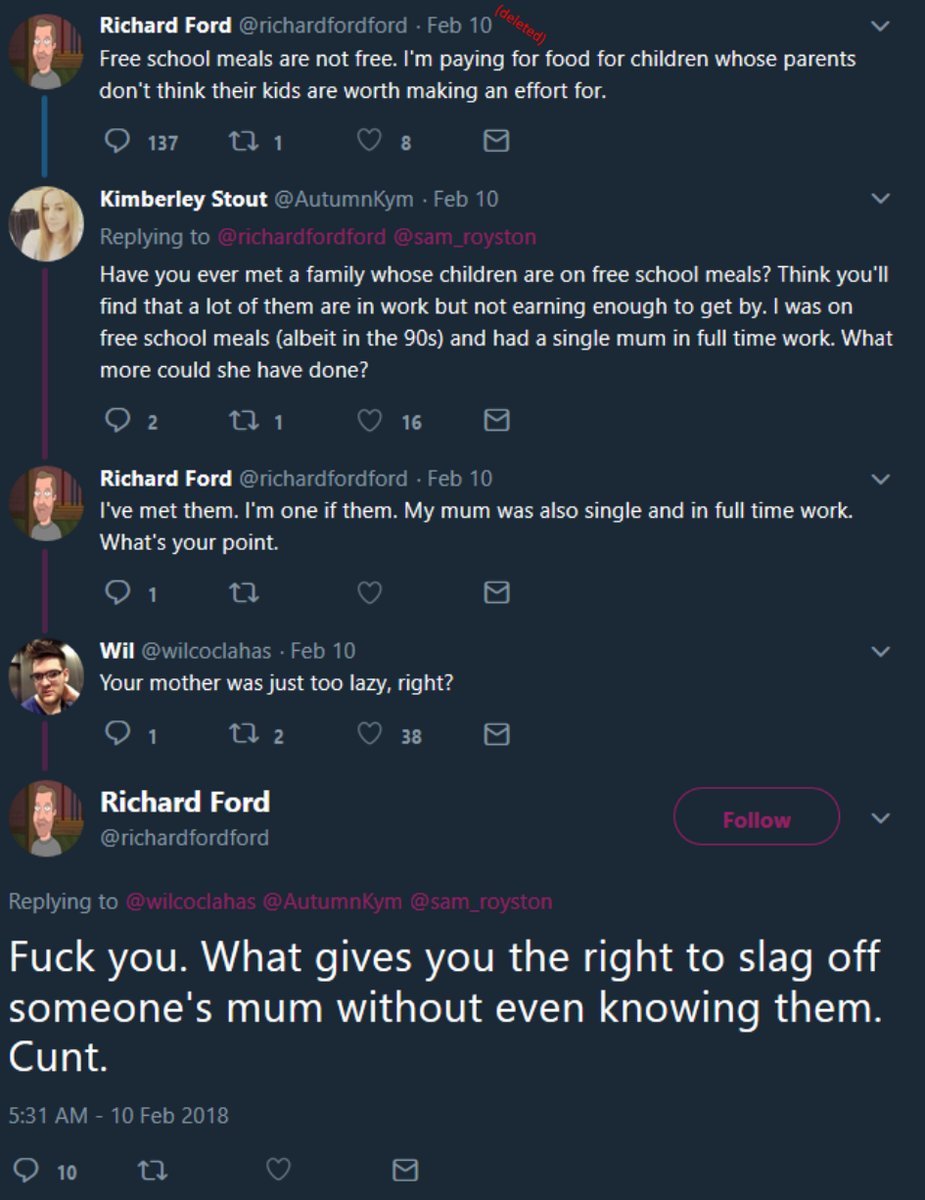The image size is (925, 1200).
Task: Reply to Wil's tweet
Action: (x=118, y=736)
